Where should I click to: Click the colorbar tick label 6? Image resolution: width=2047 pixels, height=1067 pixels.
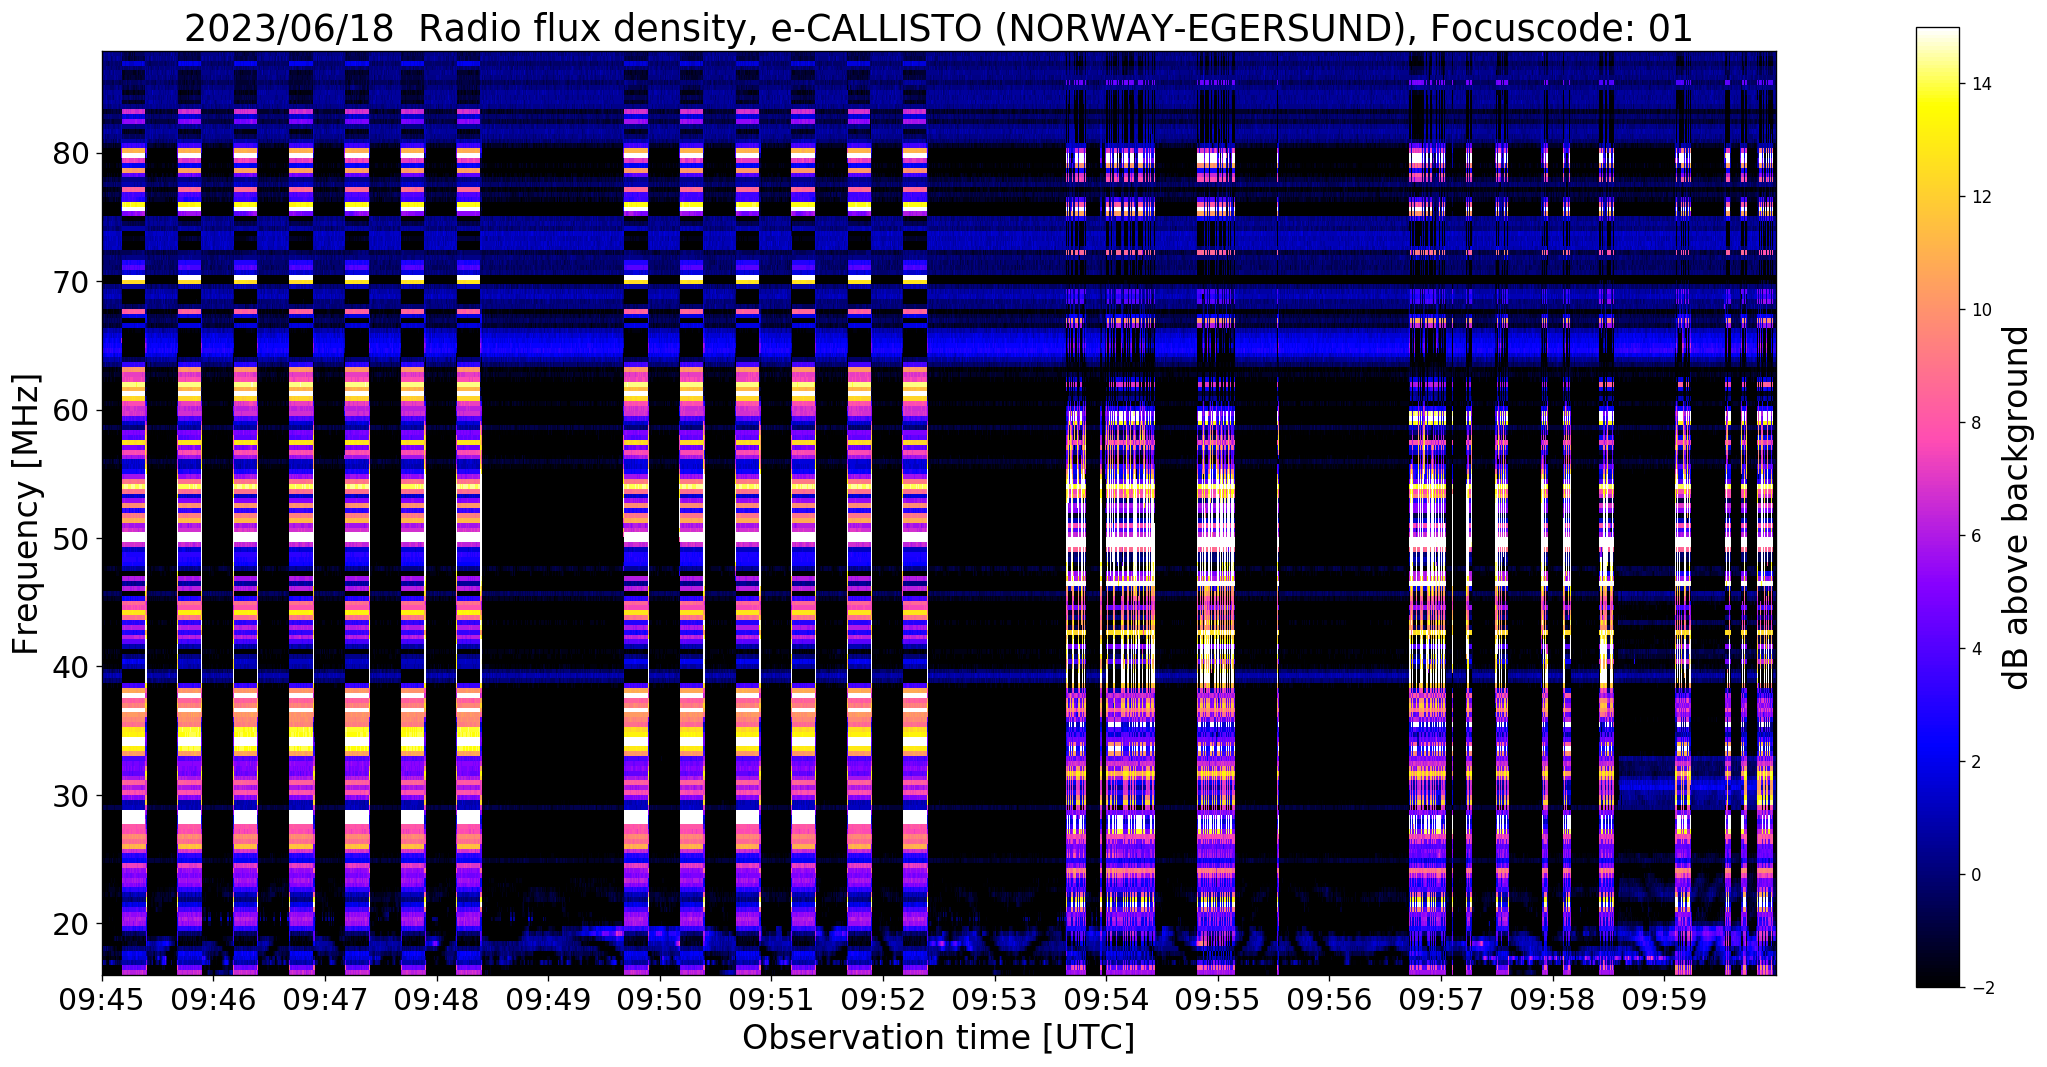[x=1975, y=536]
